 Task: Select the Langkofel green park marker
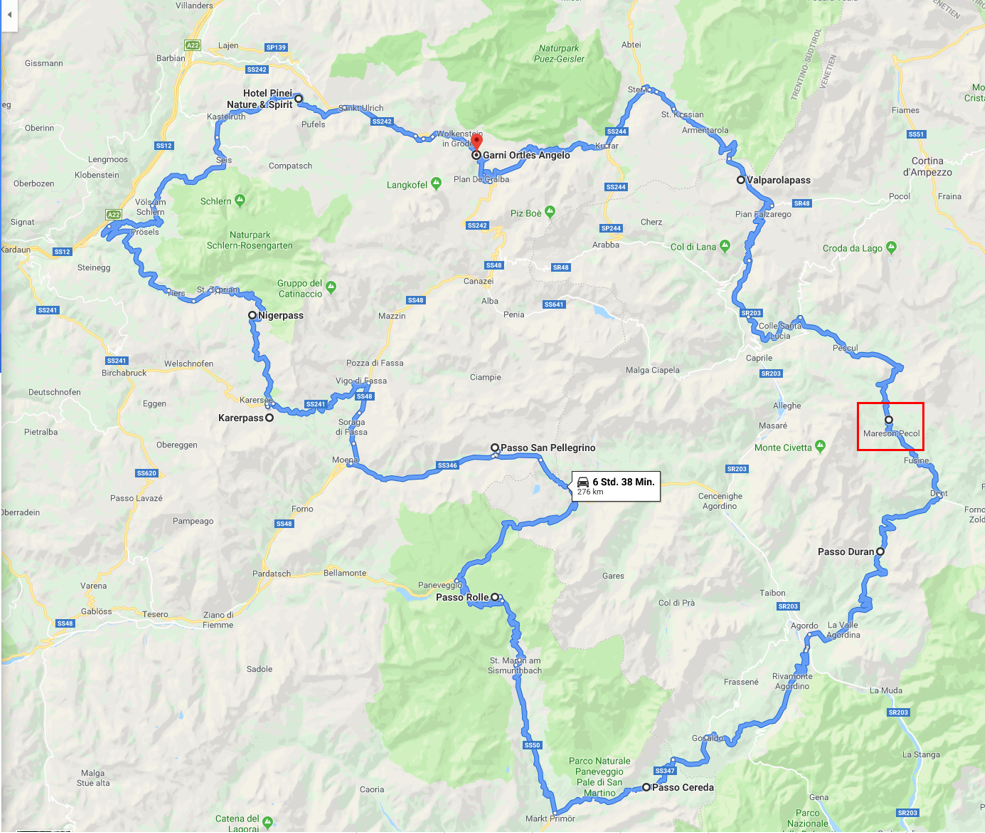tap(437, 183)
